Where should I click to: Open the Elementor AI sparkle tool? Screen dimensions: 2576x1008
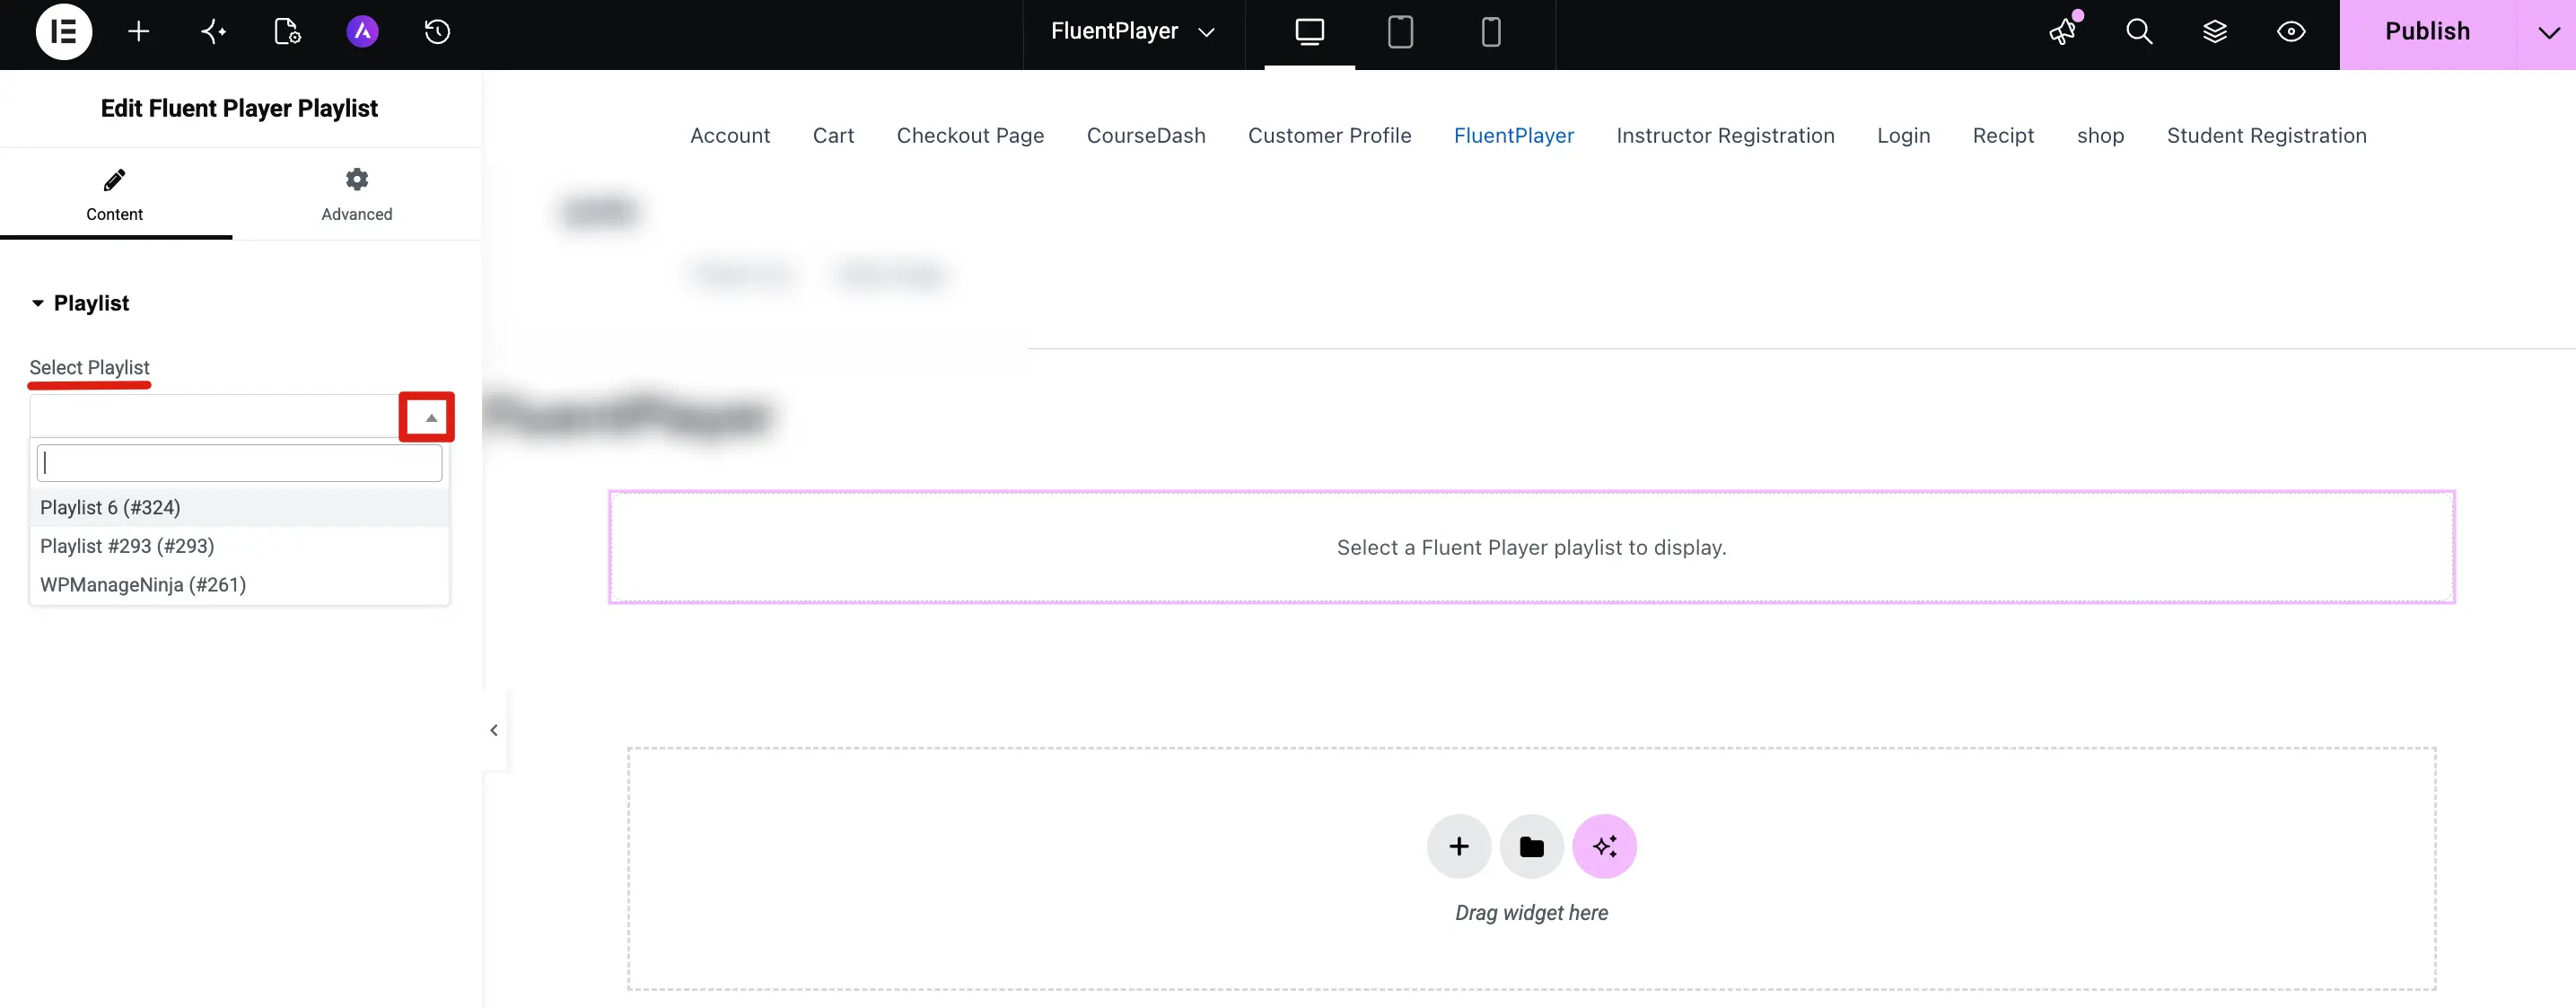[x=214, y=32]
